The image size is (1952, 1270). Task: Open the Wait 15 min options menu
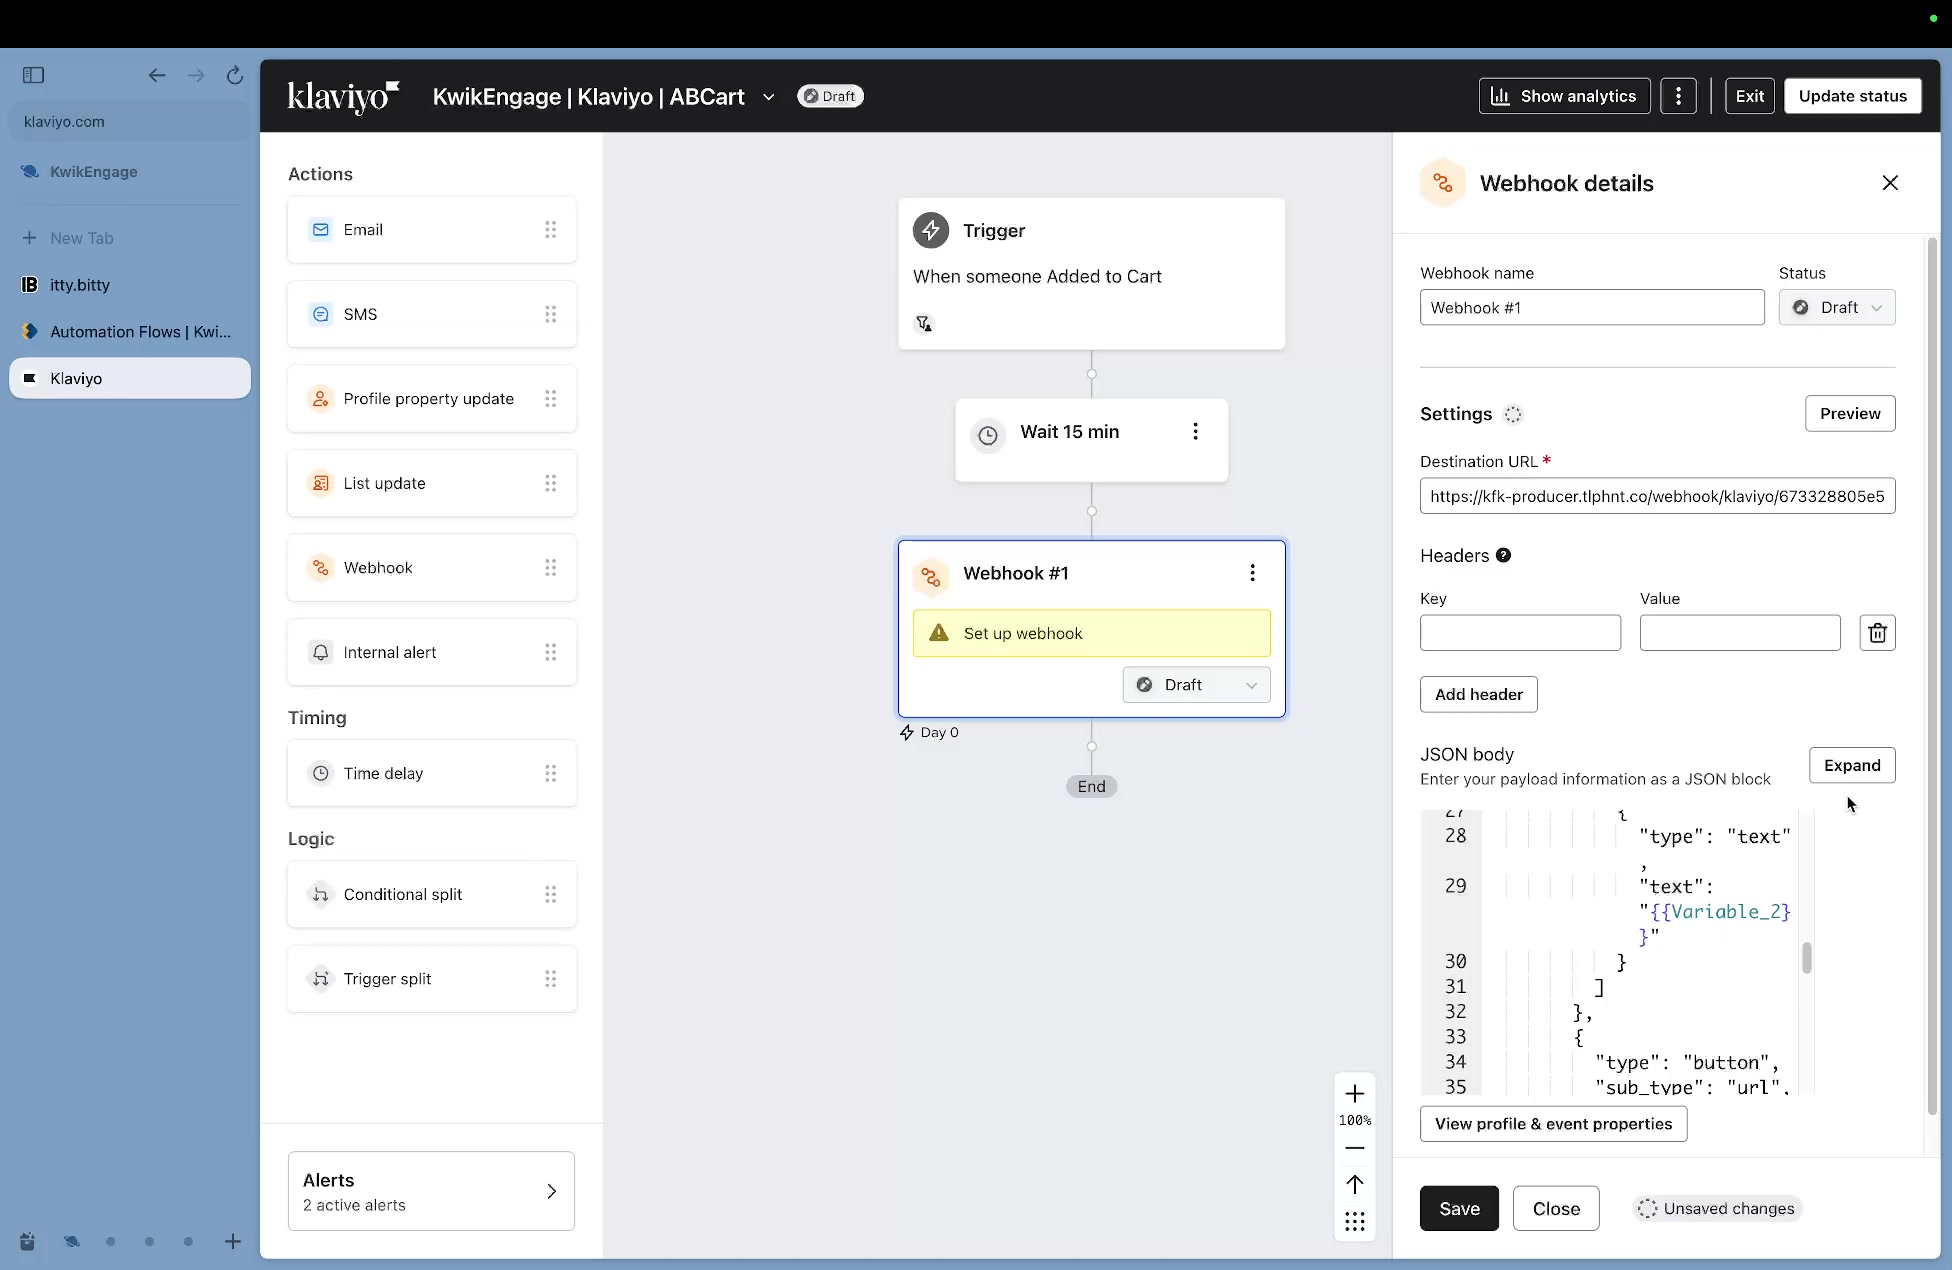point(1195,432)
